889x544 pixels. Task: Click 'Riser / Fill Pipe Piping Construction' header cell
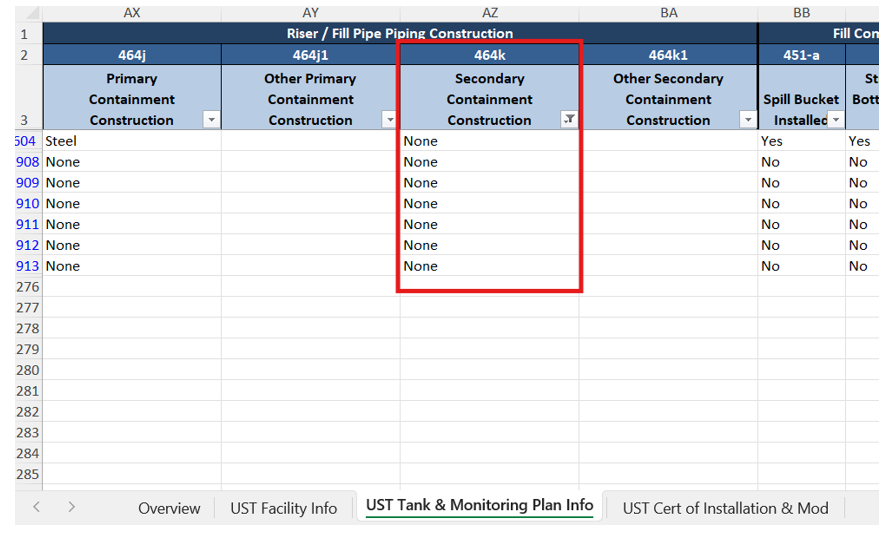[x=400, y=33]
